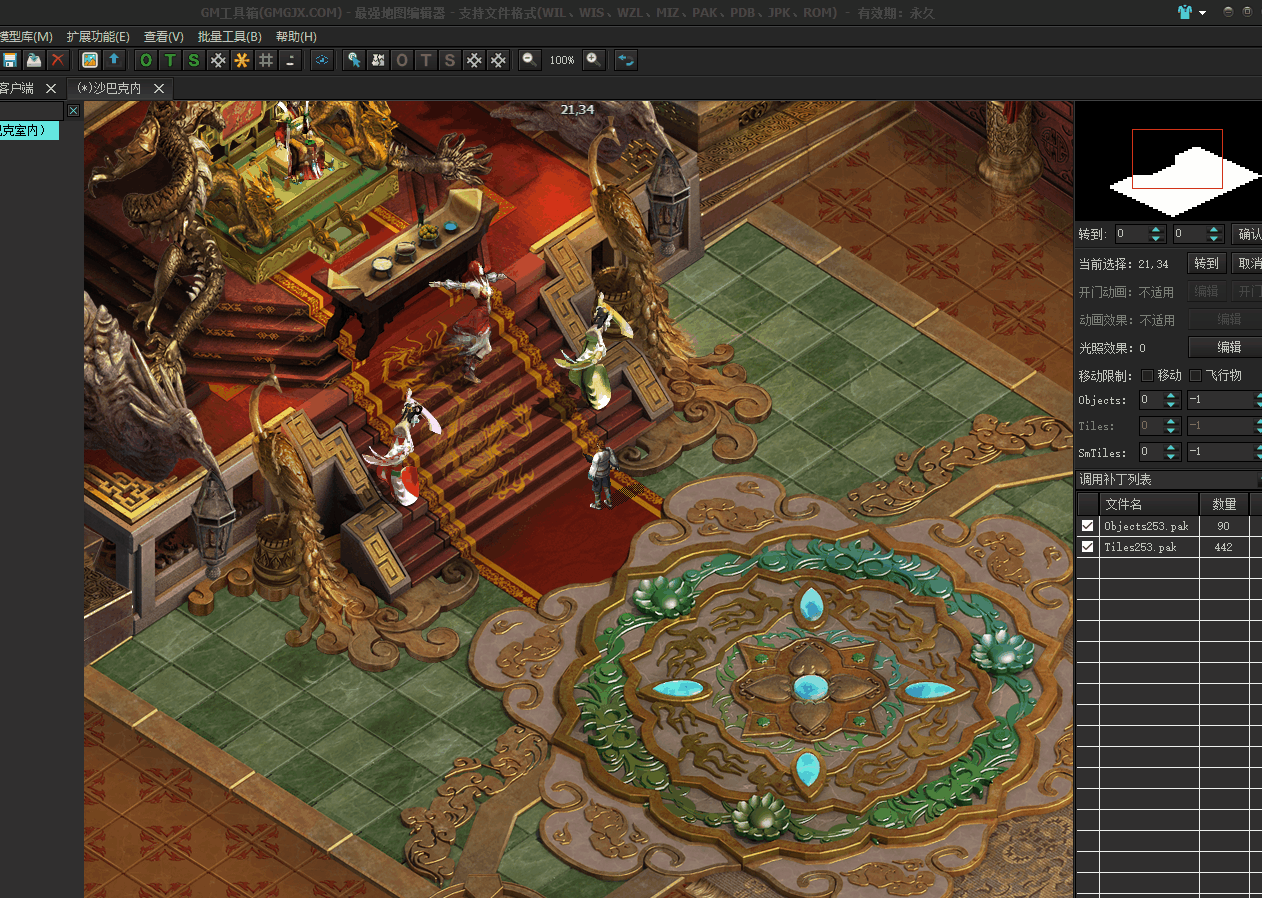The width and height of the screenshot is (1262, 898).
Task: Open the 批量工具(B) menu
Action: pos(229,37)
